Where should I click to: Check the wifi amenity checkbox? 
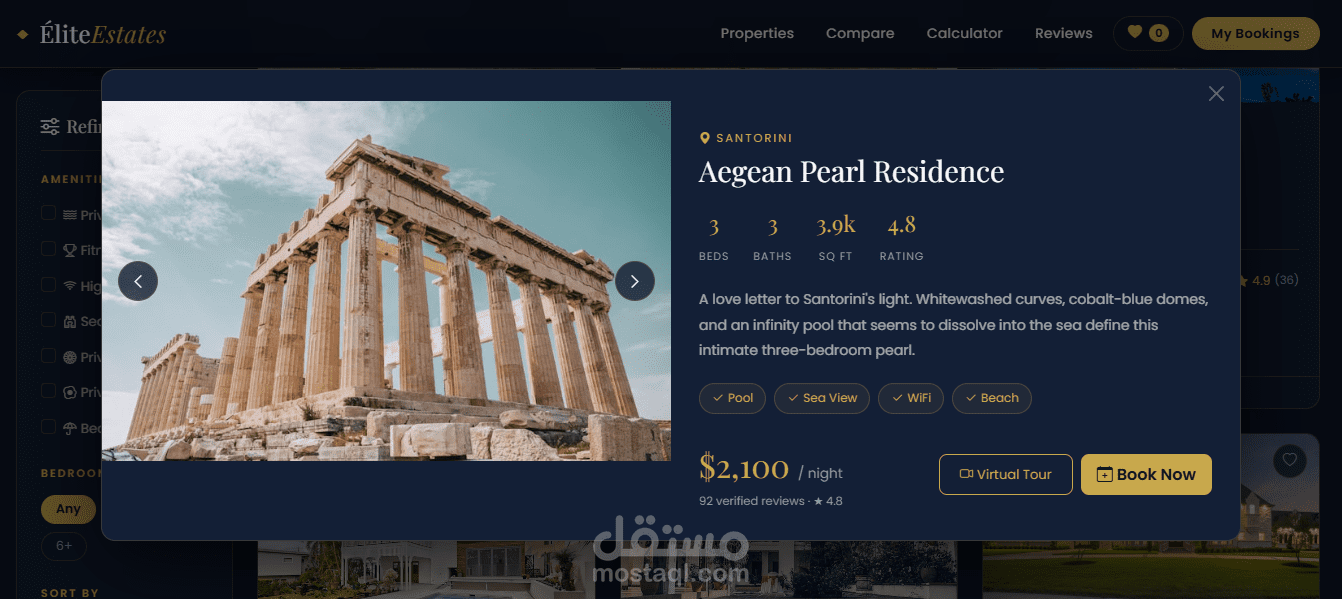point(48,285)
